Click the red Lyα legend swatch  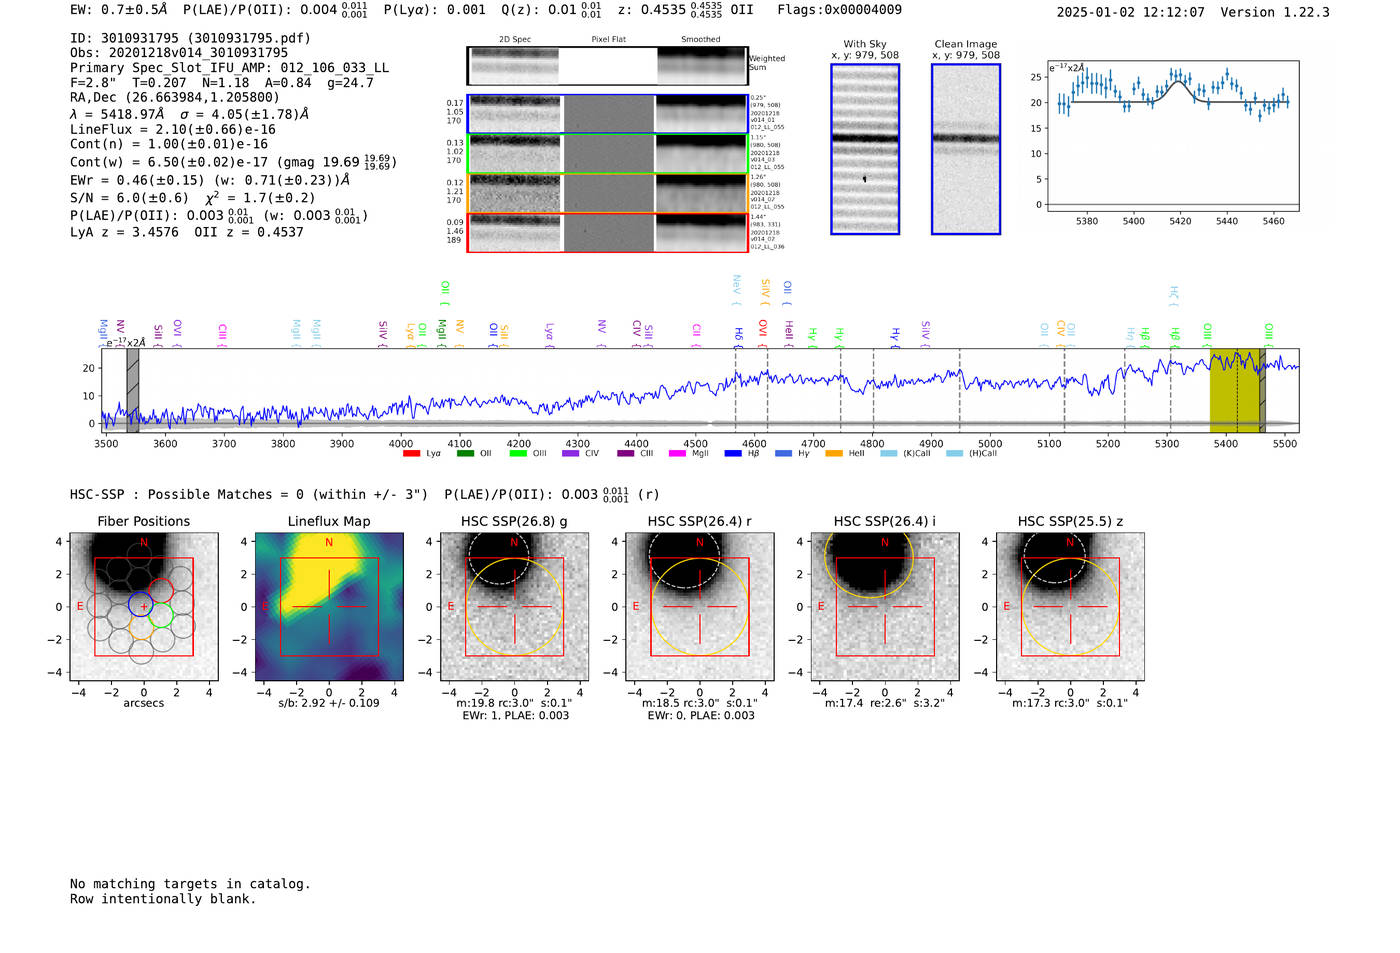click(x=411, y=454)
